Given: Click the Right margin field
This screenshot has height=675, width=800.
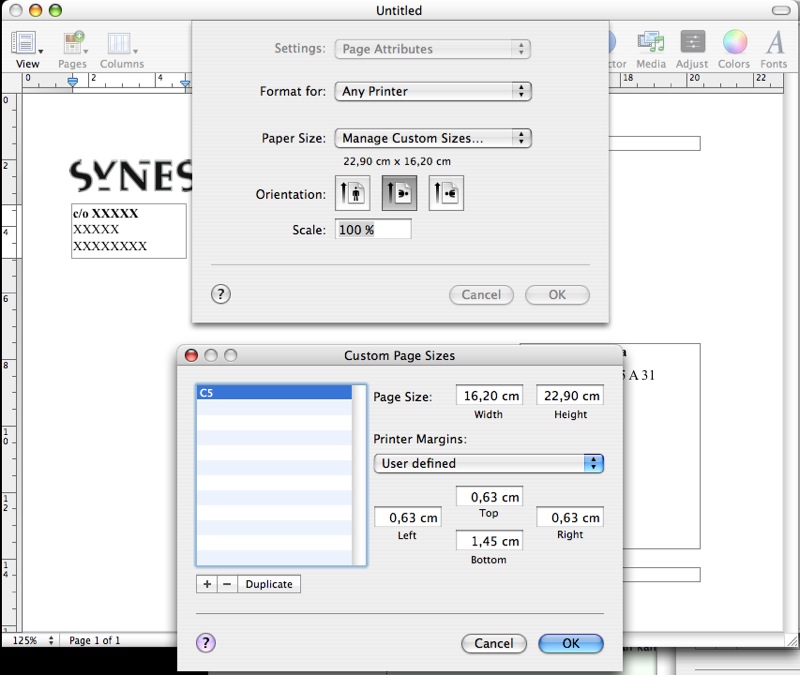Looking at the screenshot, I should point(570,517).
